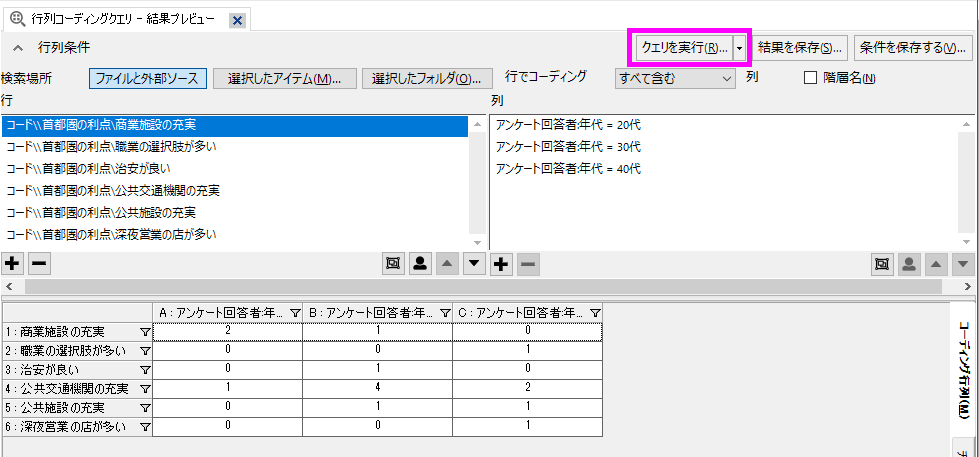
Task: Click the filter icon on row 公共交通機関の充実
Action: [x=144, y=389]
